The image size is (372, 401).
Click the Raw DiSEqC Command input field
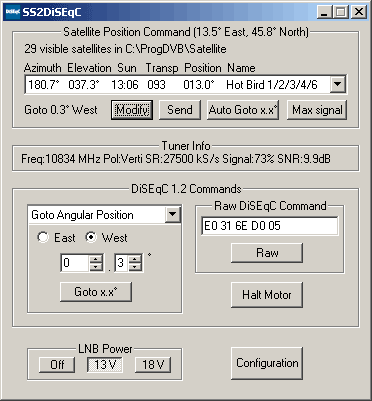coord(270,226)
